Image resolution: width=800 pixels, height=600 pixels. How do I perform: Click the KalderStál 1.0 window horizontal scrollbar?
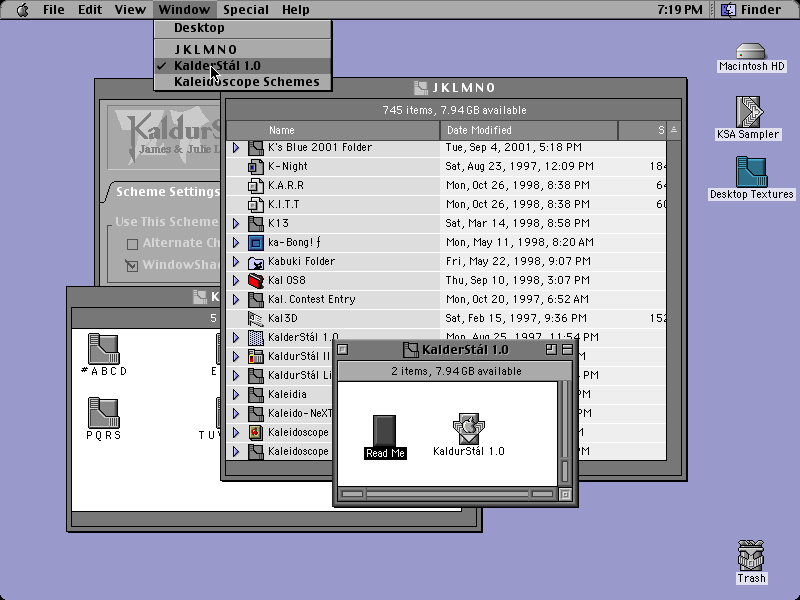(447, 494)
